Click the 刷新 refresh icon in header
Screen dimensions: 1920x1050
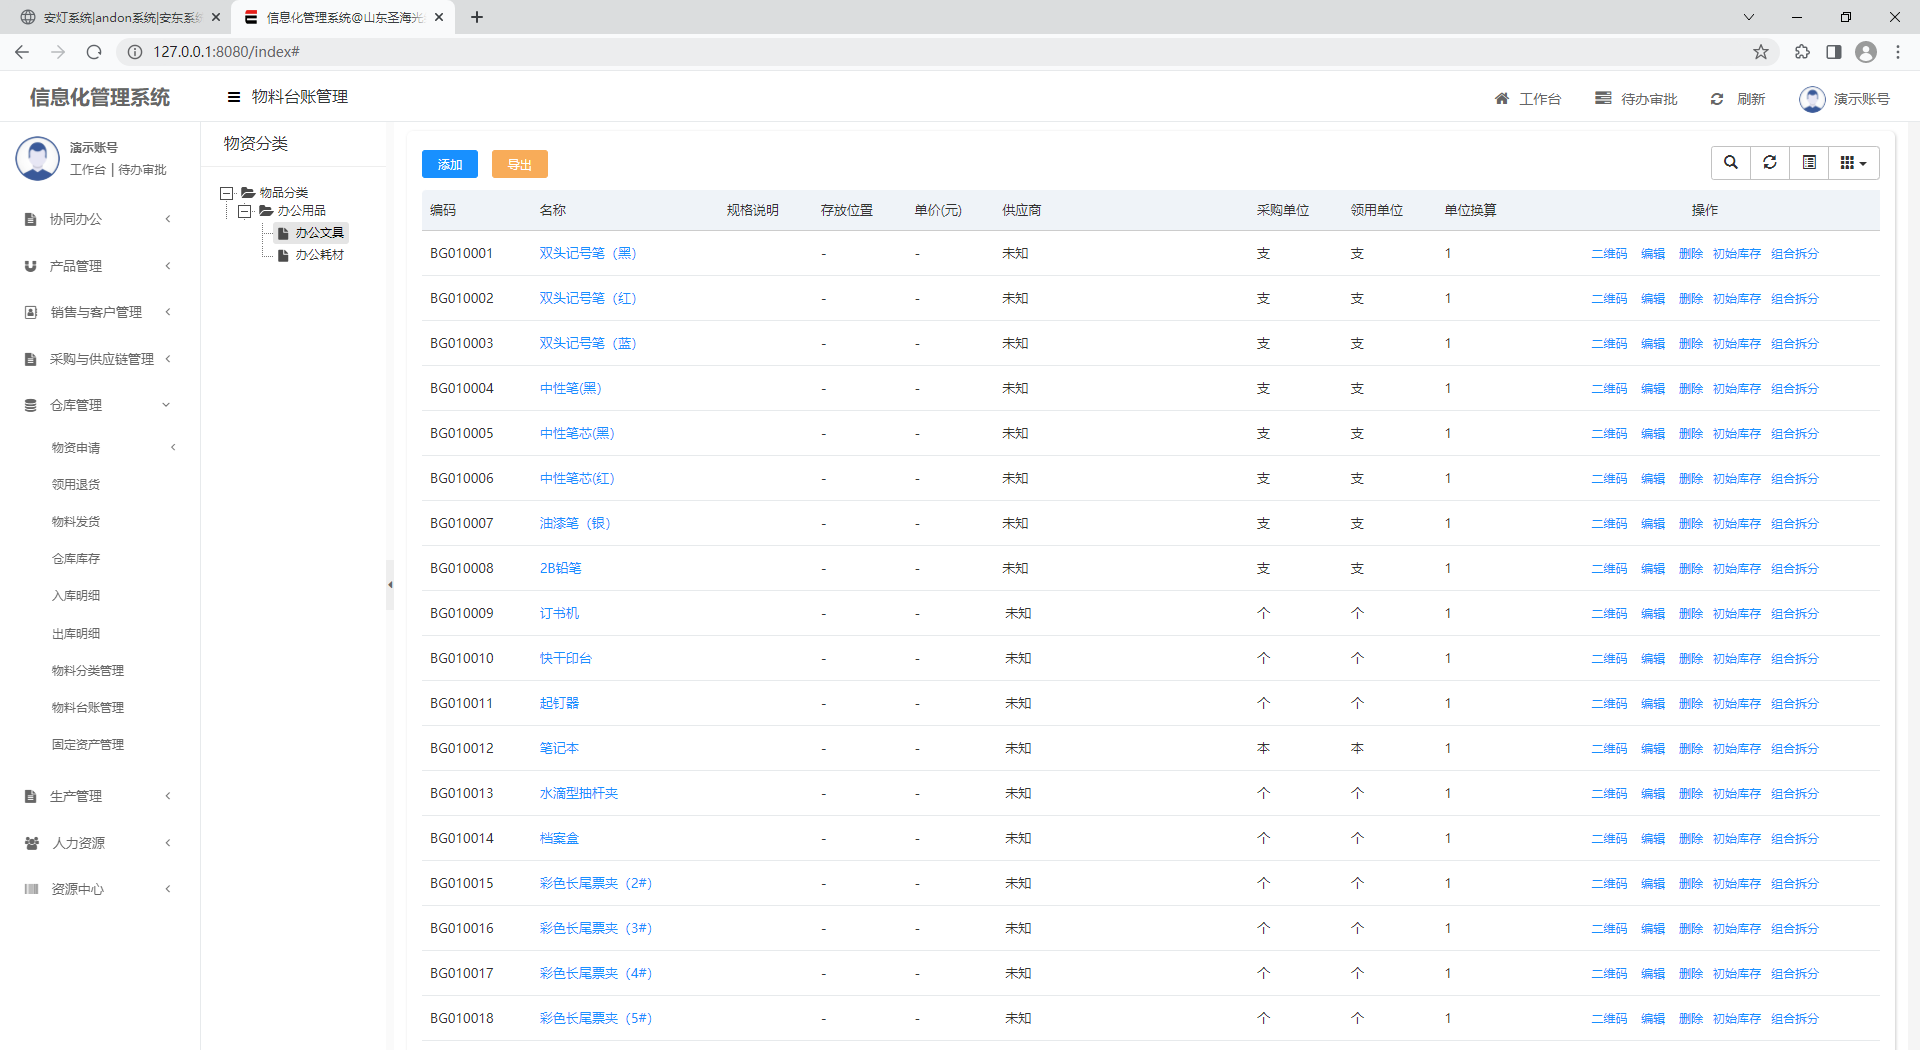[x=1717, y=99]
